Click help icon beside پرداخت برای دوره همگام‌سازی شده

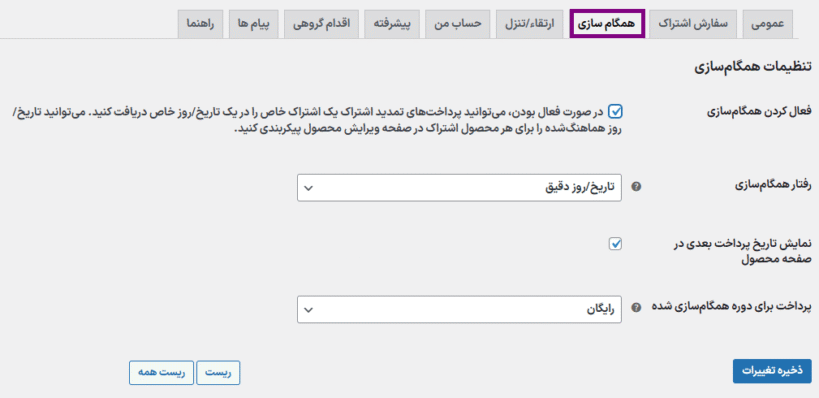pyautogui.click(x=636, y=308)
